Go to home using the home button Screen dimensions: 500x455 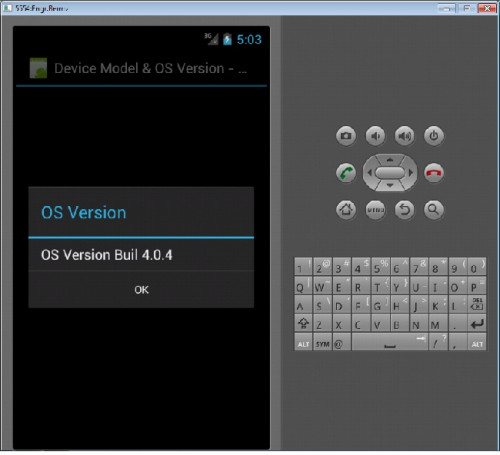pyautogui.click(x=346, y=210)
